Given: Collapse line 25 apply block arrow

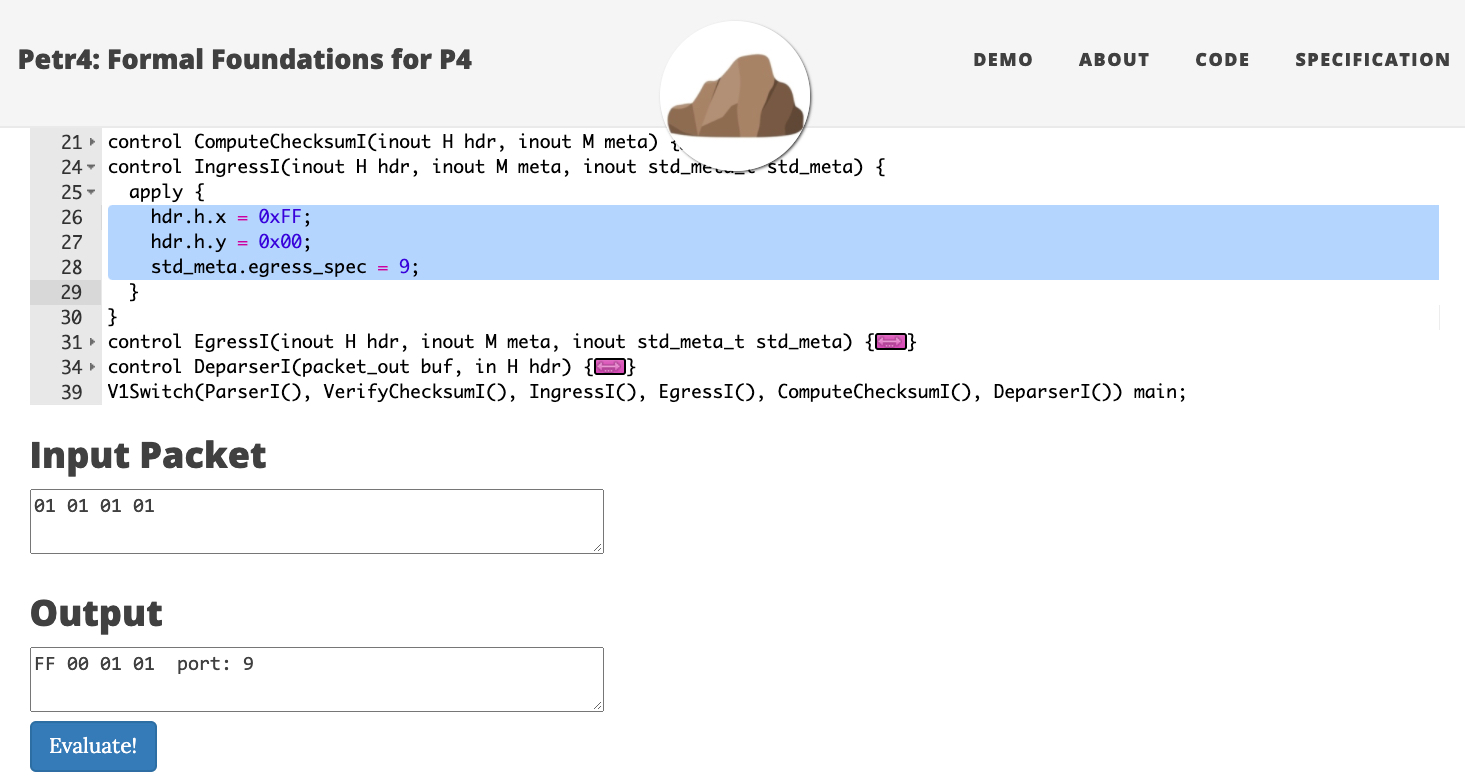Looking at the screenshot, I should (x=92, y=192).
